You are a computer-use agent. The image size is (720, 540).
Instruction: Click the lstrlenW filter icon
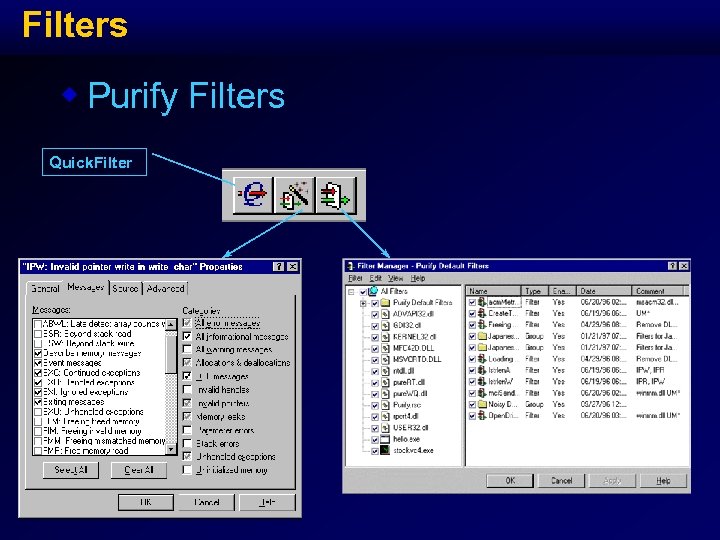point(482,381)
